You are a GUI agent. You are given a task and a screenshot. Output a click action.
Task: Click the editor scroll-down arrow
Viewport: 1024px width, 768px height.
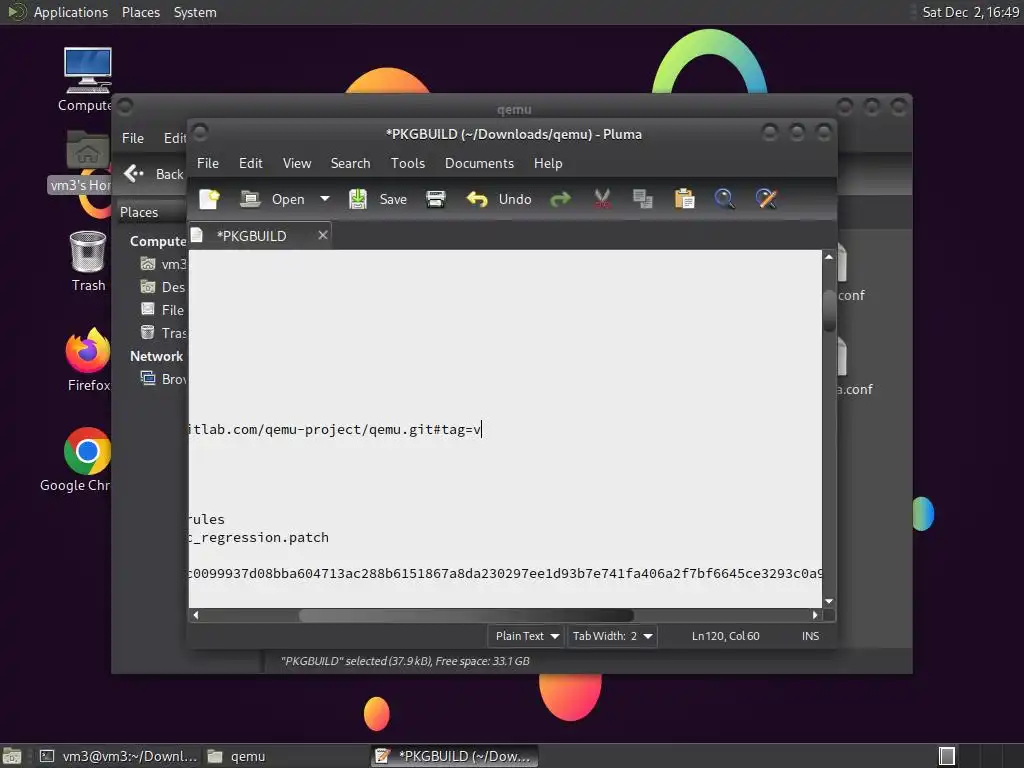(x=829, y=601)
